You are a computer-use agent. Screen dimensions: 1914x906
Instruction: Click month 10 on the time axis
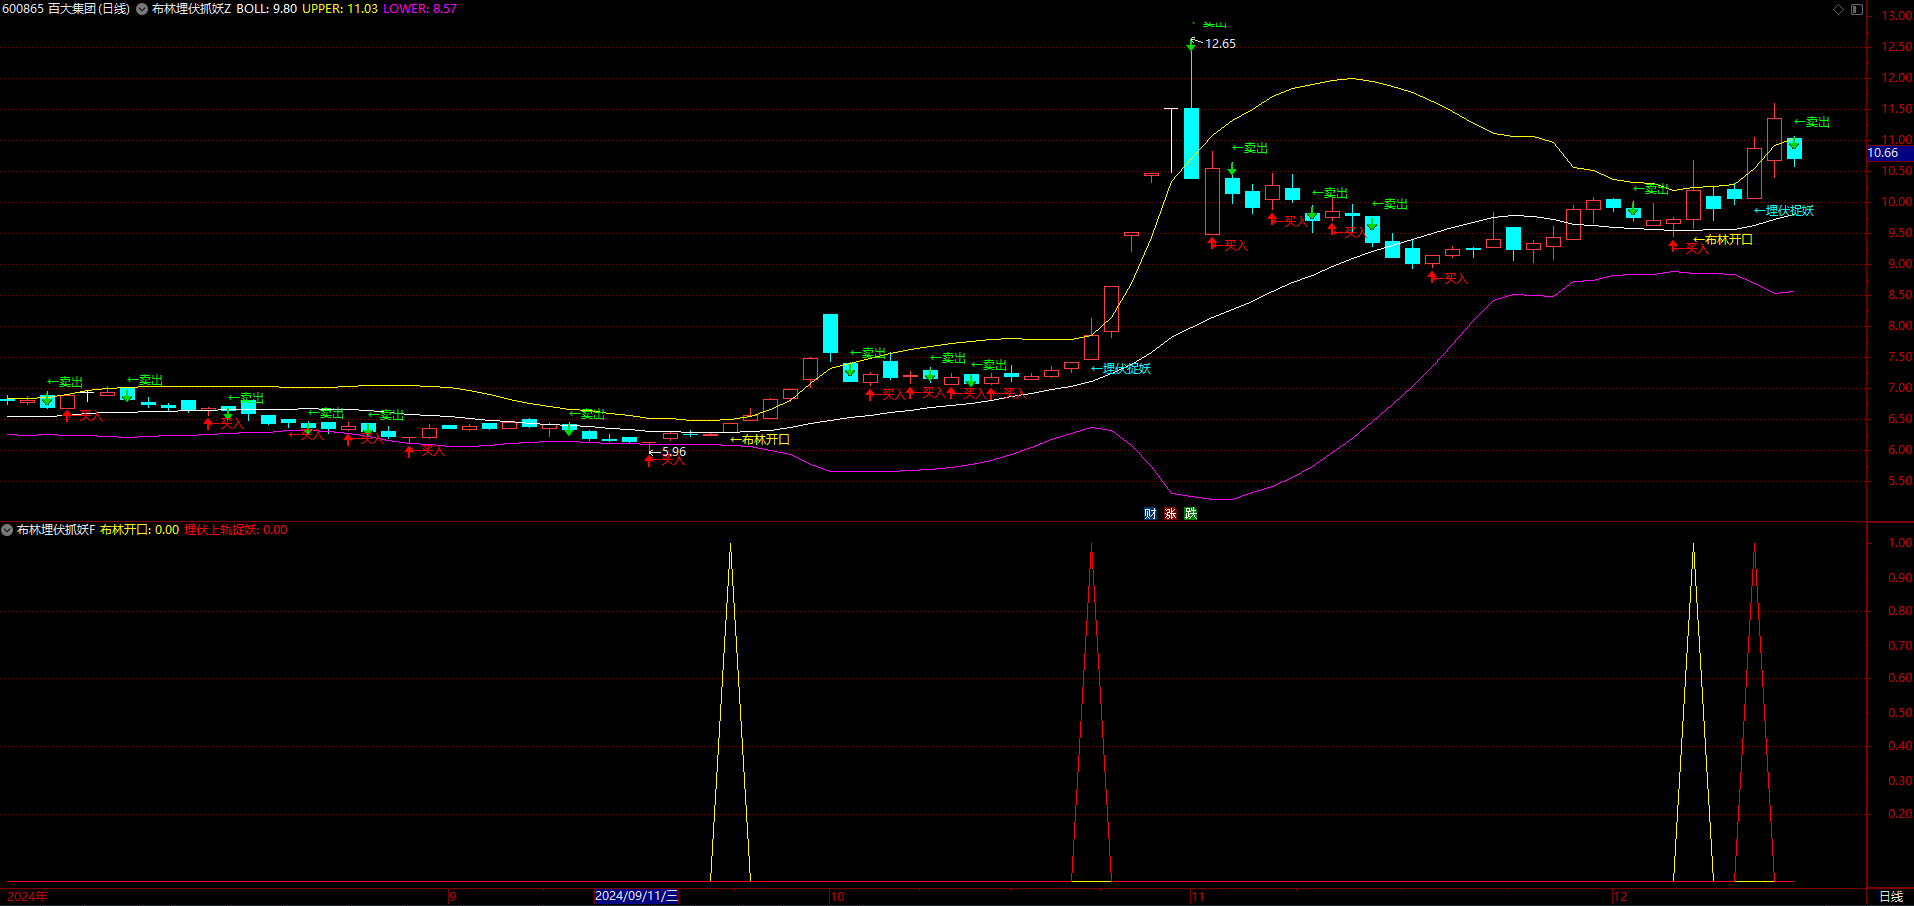click(837, 897)
